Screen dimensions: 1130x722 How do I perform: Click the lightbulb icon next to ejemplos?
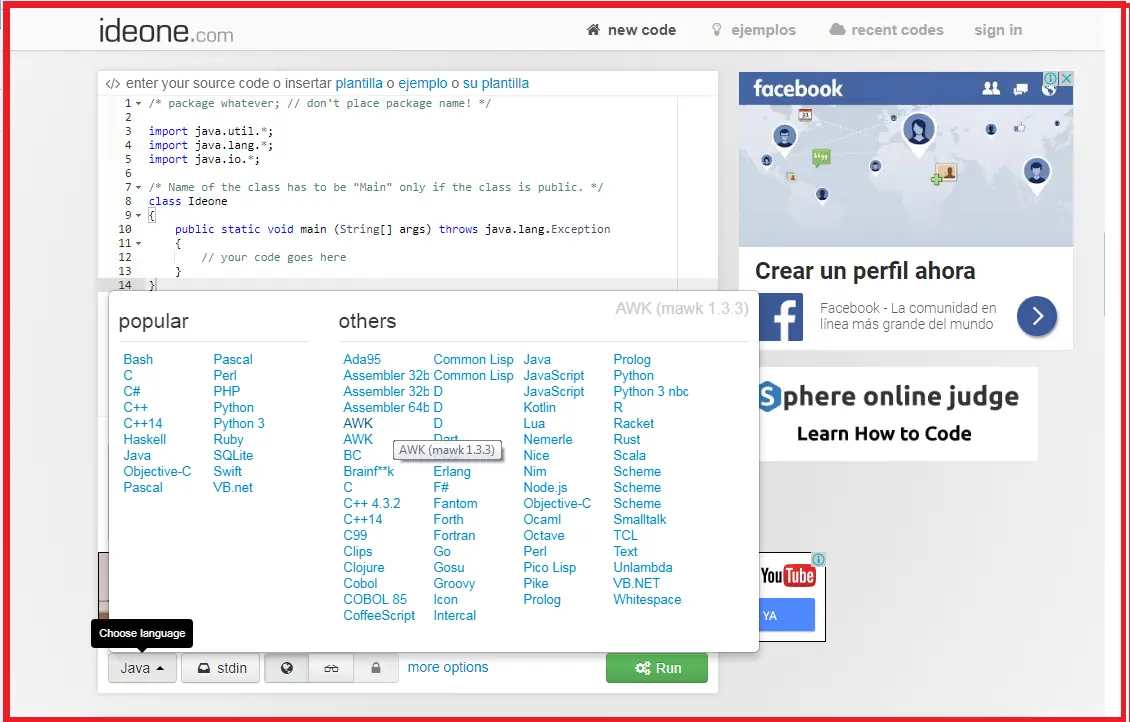pyautogui.click(x=716, y=30)
